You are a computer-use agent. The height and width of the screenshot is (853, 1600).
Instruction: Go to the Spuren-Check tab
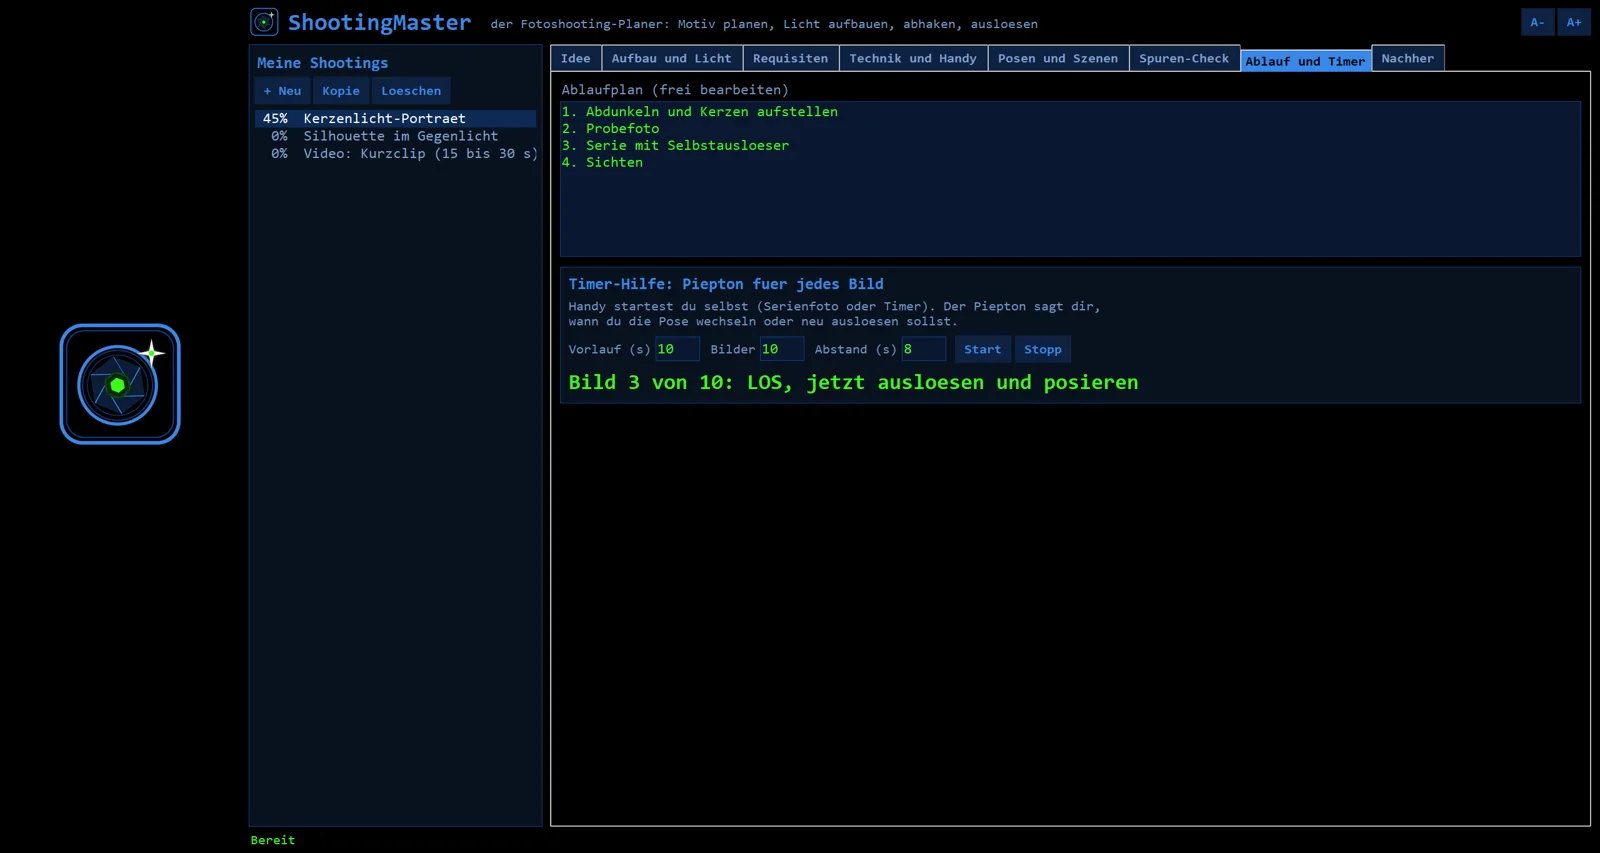point(1184,58)
